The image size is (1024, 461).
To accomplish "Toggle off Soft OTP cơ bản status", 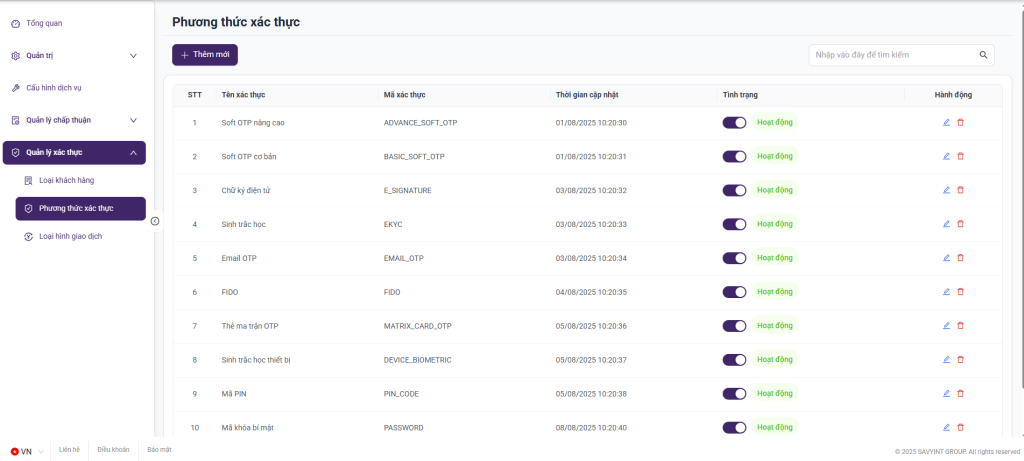I will [734, 156].
